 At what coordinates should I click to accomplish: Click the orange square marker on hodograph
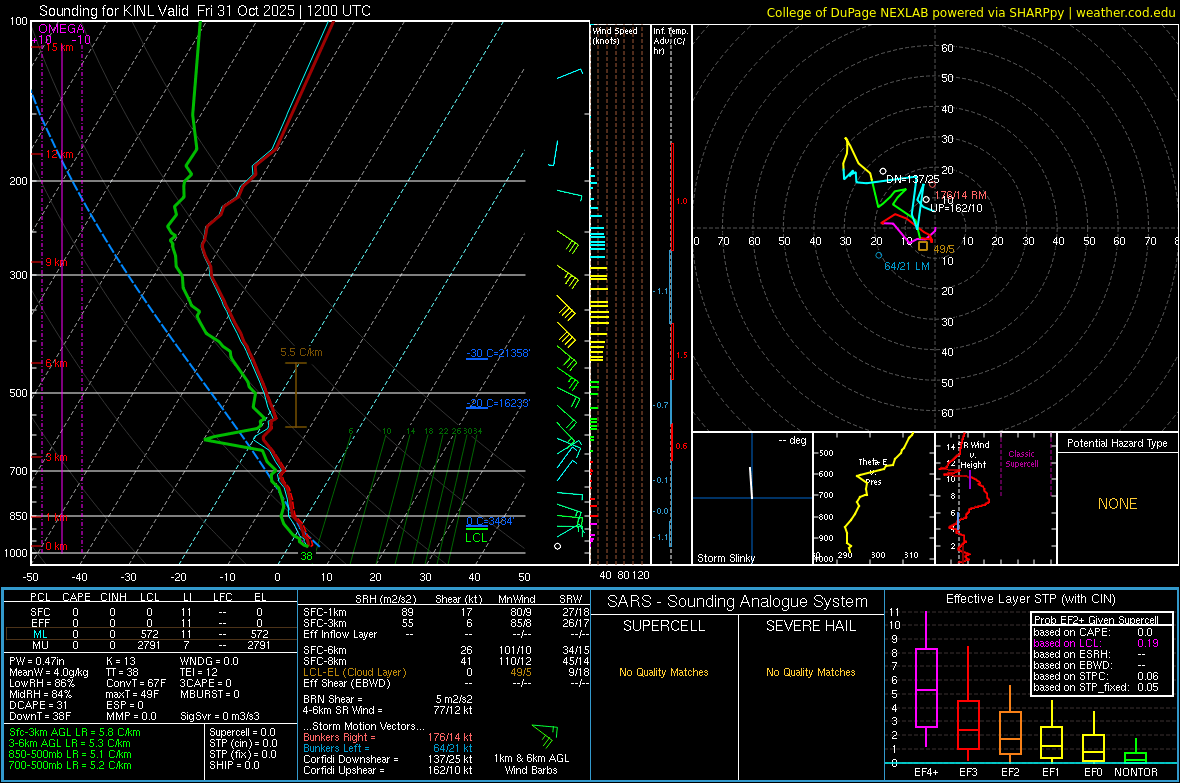(x=923, y=246)
